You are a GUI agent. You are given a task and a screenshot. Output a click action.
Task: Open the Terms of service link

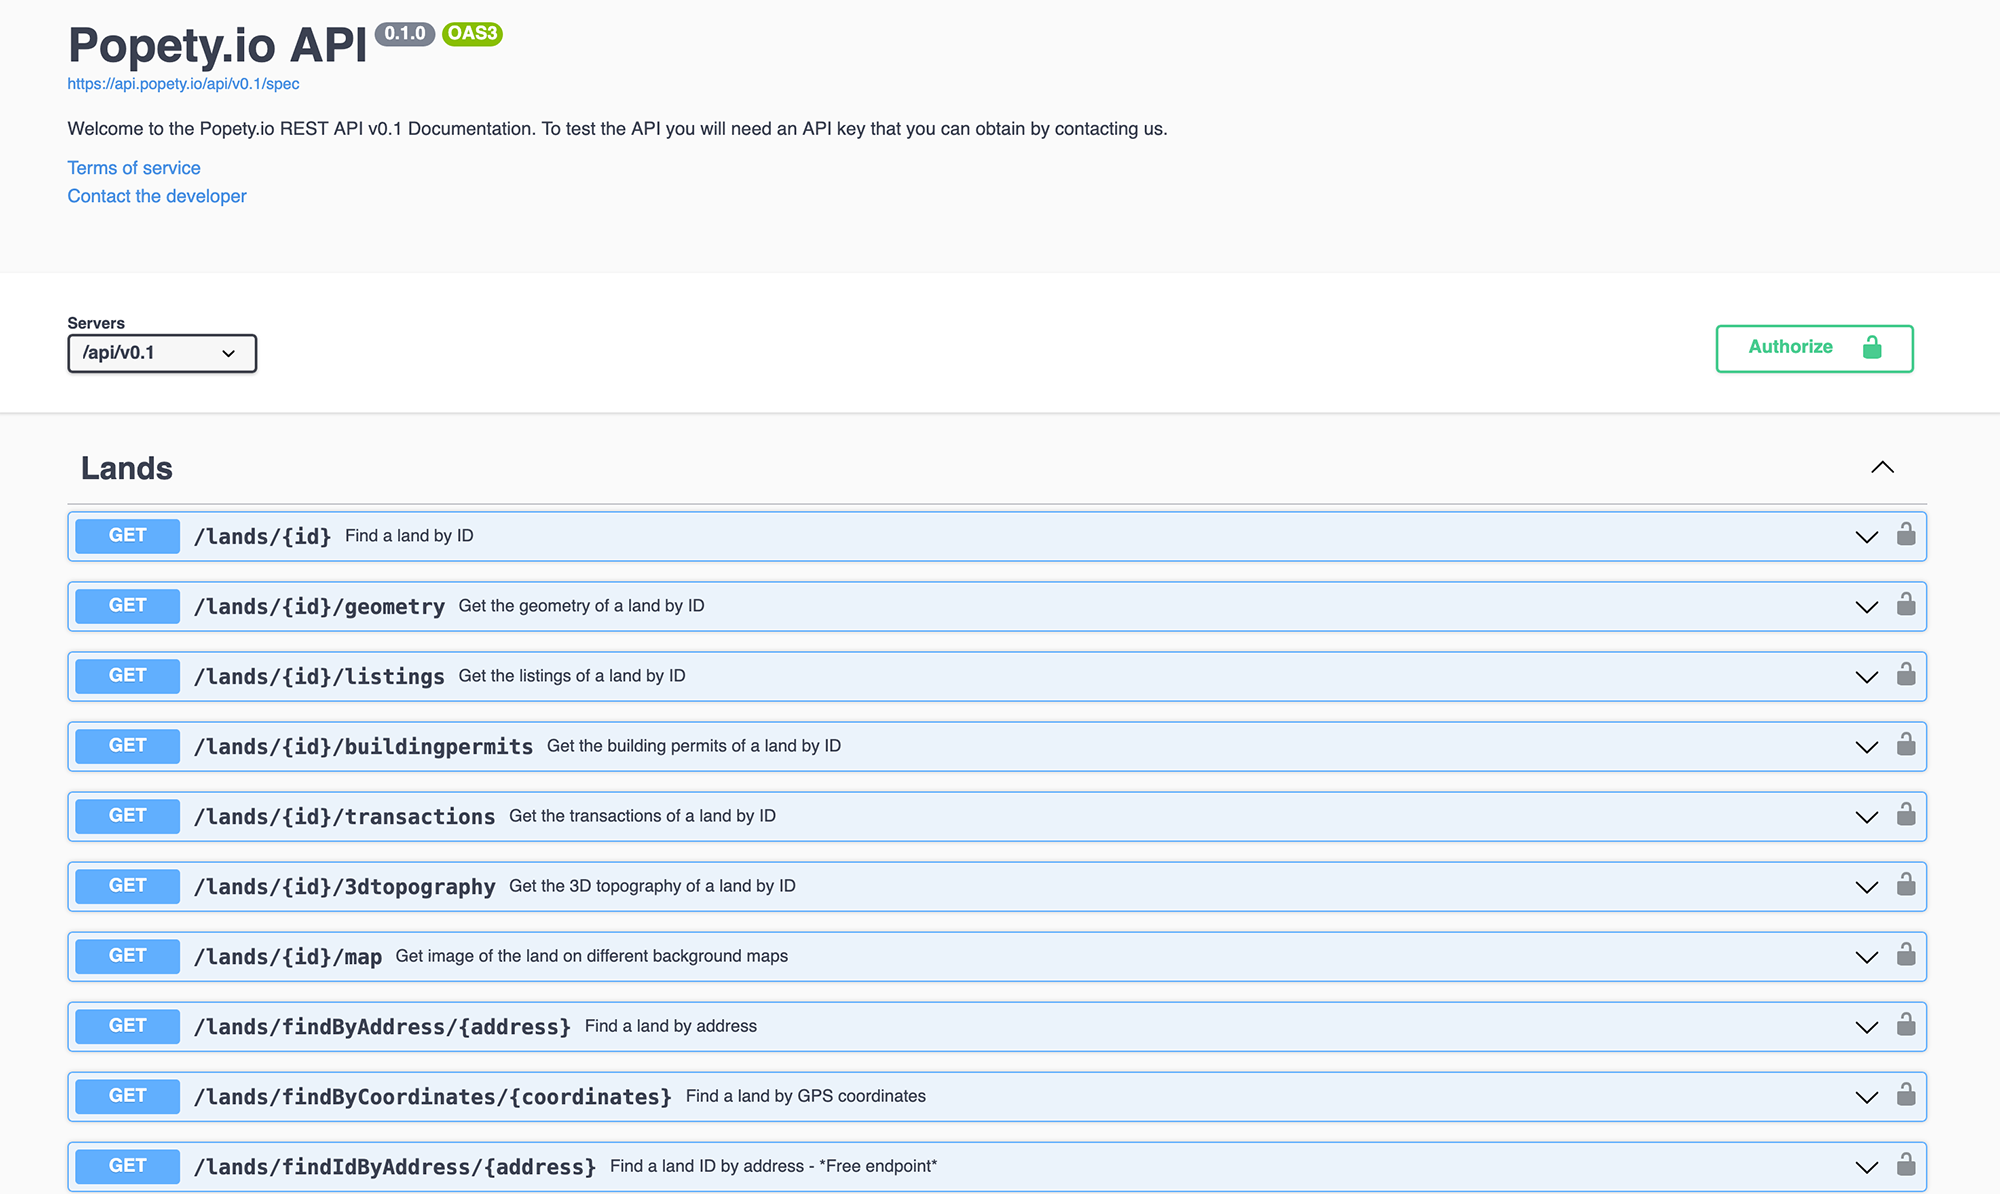coord(134,168)
